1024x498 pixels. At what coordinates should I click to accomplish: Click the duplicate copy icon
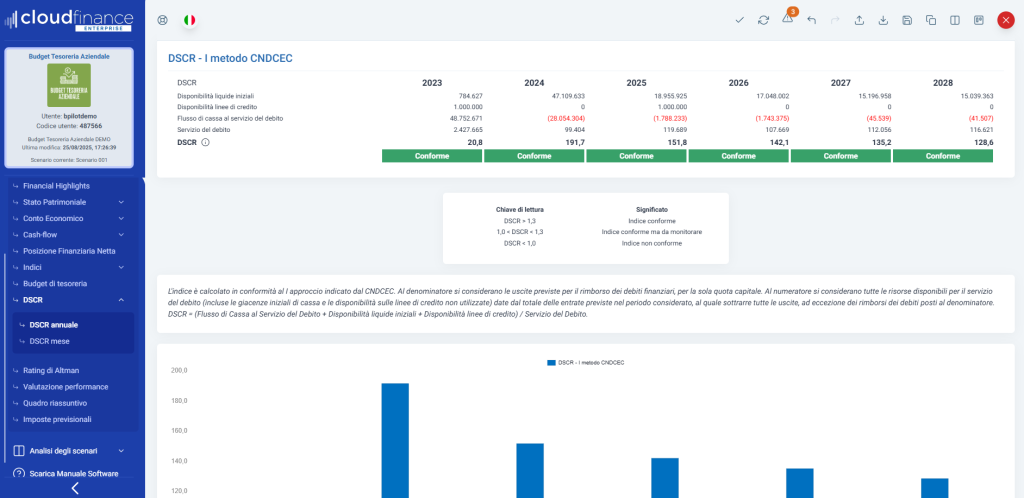point(931,20)
